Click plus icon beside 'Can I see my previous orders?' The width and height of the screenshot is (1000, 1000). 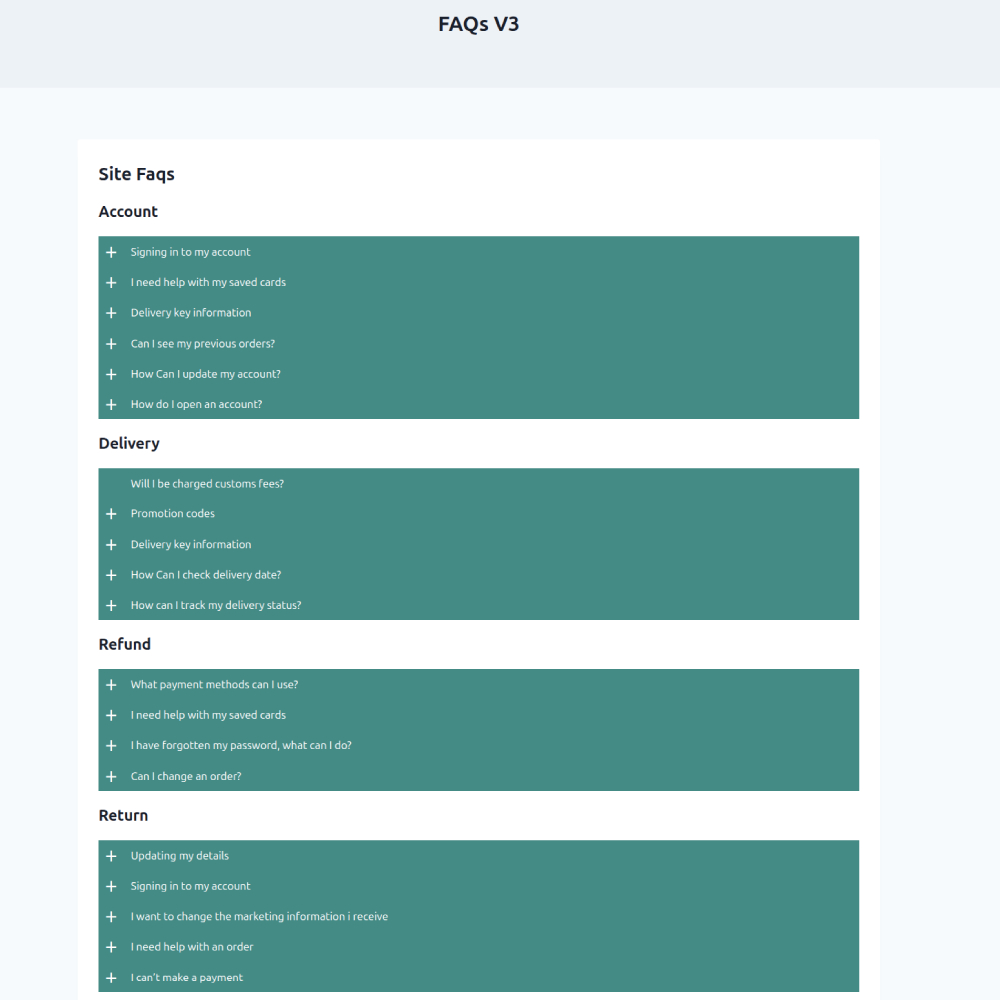coord(111,344)
